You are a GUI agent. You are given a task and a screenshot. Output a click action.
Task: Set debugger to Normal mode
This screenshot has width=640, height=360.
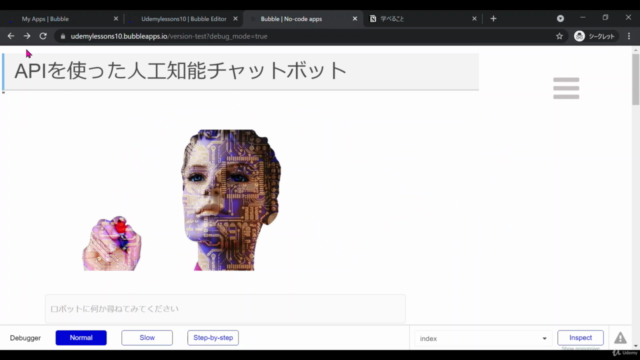pyautogui.click(x=81, y=338)
